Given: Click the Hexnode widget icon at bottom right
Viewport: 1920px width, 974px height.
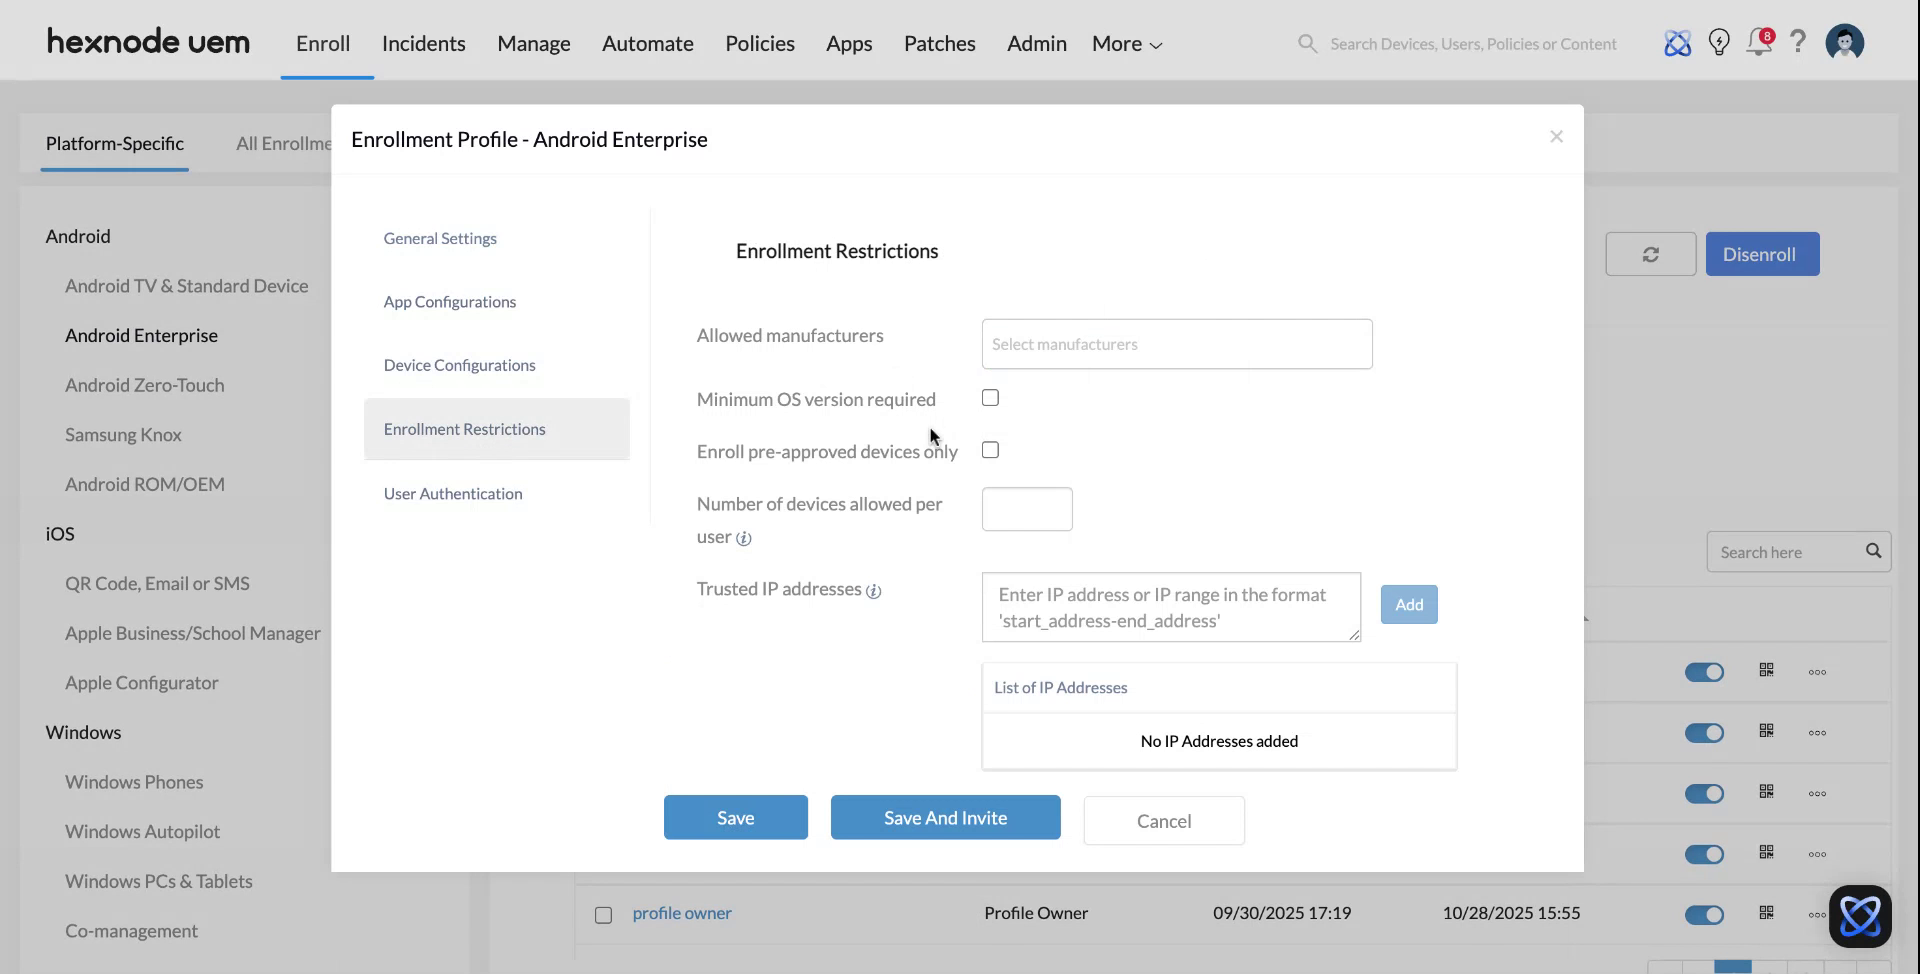Looking at the screenshot, I should [x=1858, y=915].
